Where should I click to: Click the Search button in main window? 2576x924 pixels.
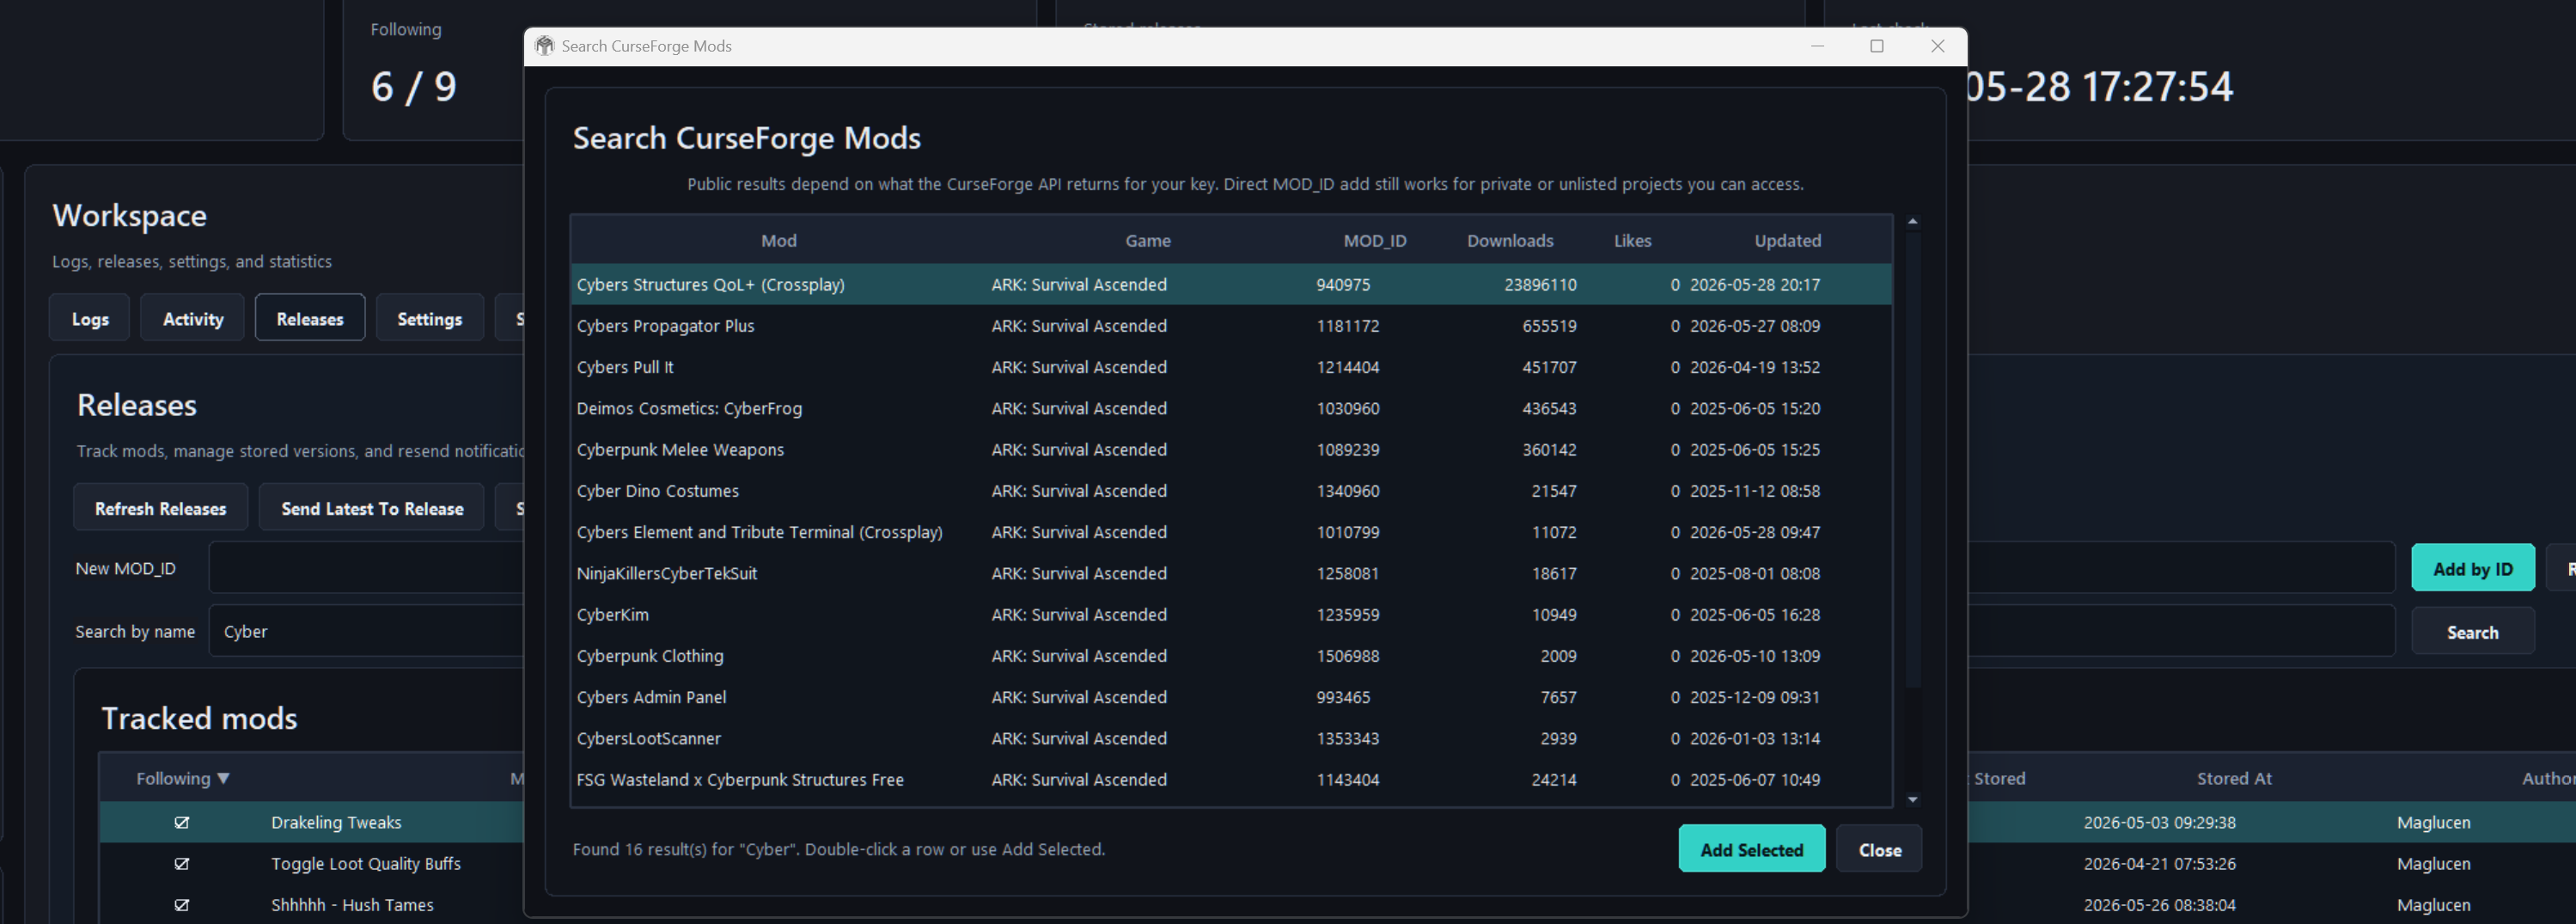click(2472, 632)
